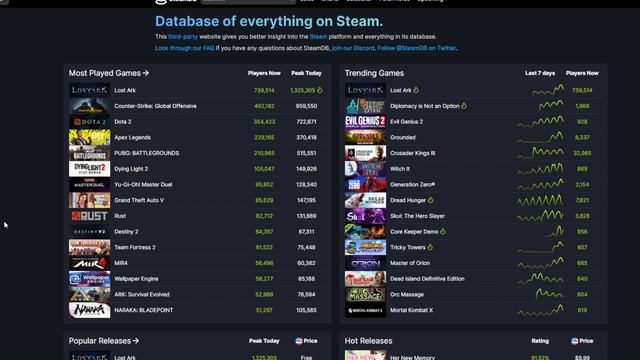Open the Evil Genius 2 trending thumbnail
The image size is (640, 360).
pyautogui.click(x=365, y=122)
